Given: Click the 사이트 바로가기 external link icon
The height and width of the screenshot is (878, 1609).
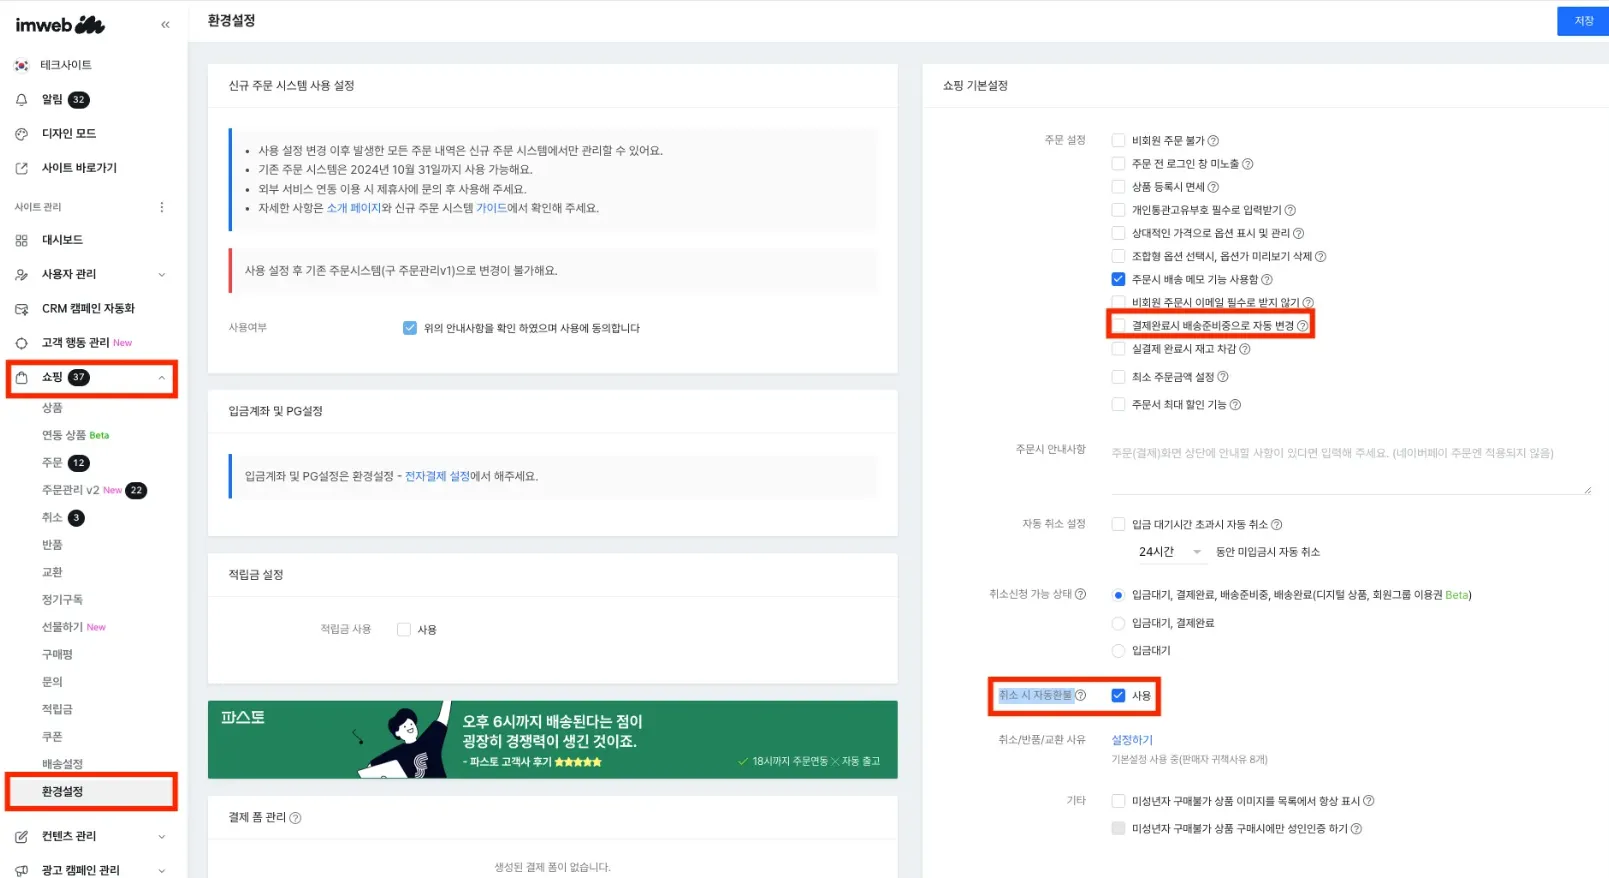Looking at the screenshot, I should (21, 168).
